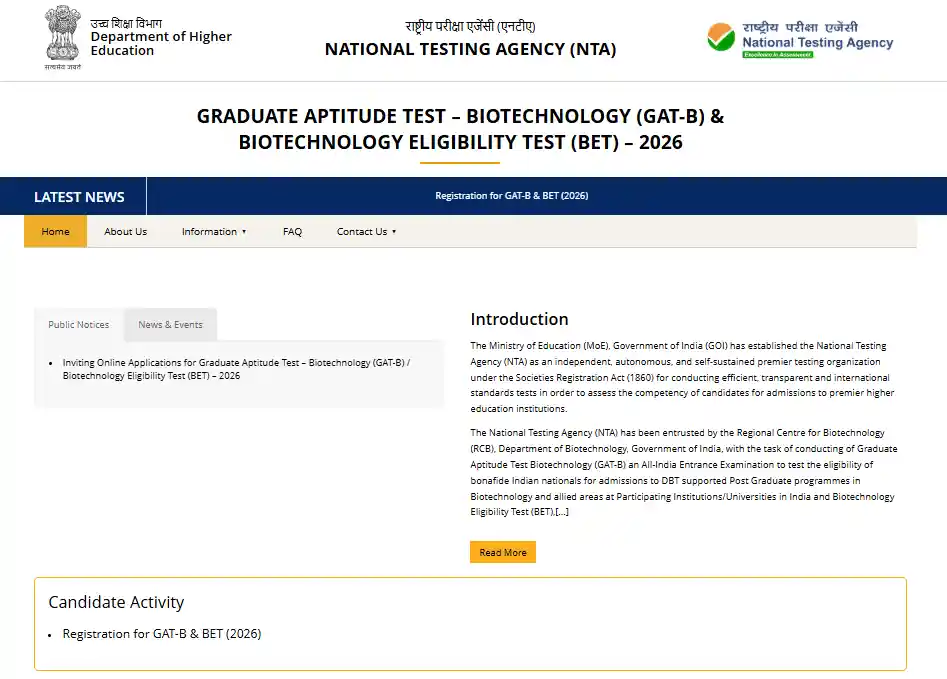Click the Read More button
The image size is (947, 679).
click(502, 551)
